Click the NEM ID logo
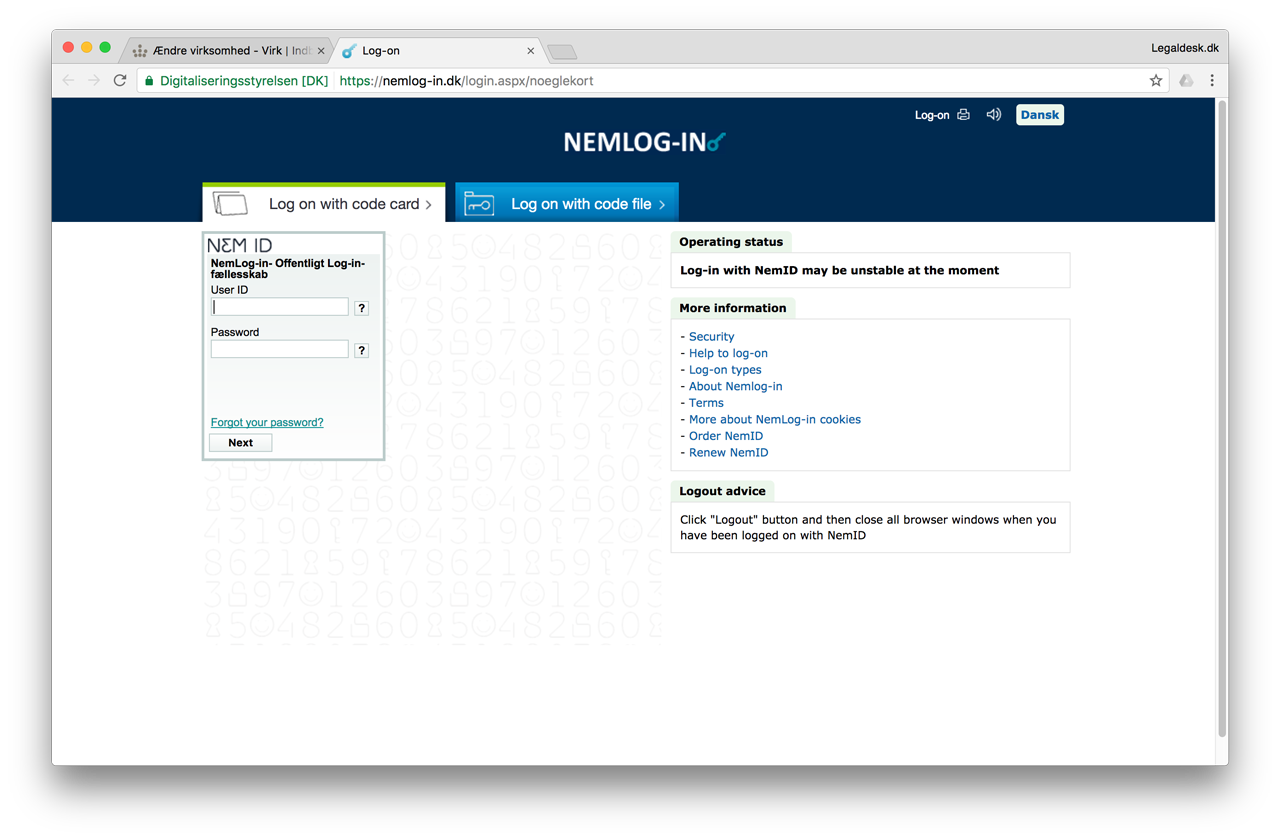The height and width of the screenshot is (839, 1280). (240, 245)
